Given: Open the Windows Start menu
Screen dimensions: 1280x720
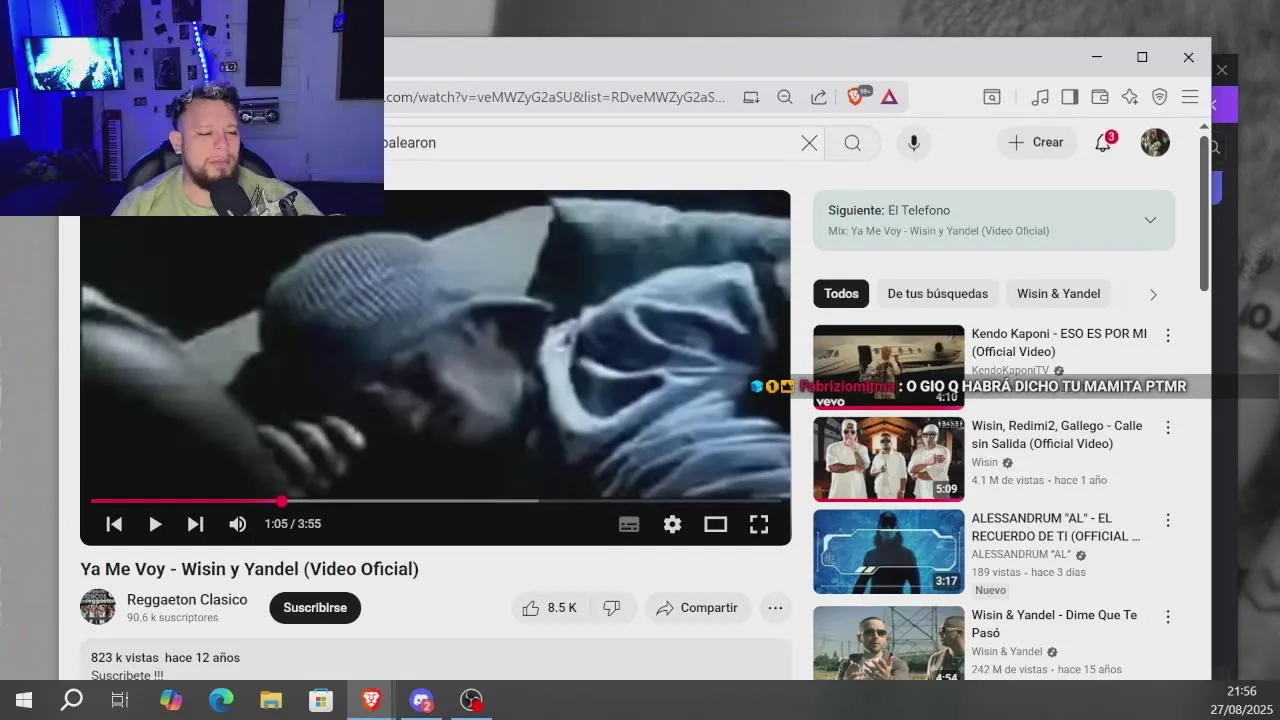Looking at the screenshot, I should coord(24,700).
